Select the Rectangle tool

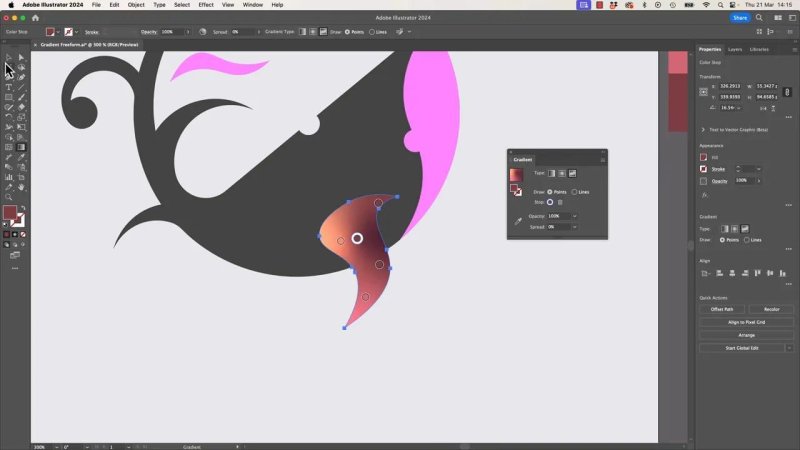[x=9, y=97]
